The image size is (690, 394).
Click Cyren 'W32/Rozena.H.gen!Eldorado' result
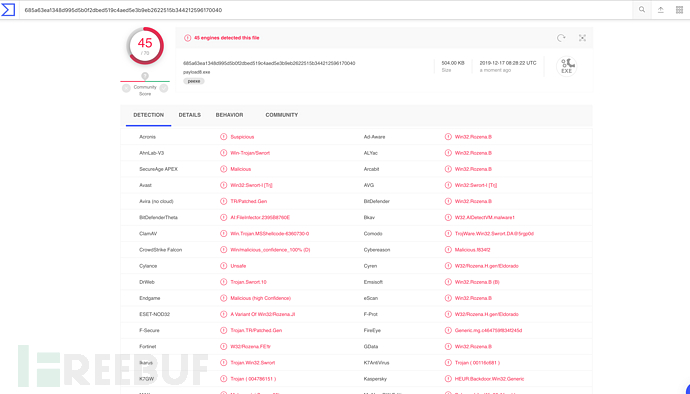pos(487,266)
